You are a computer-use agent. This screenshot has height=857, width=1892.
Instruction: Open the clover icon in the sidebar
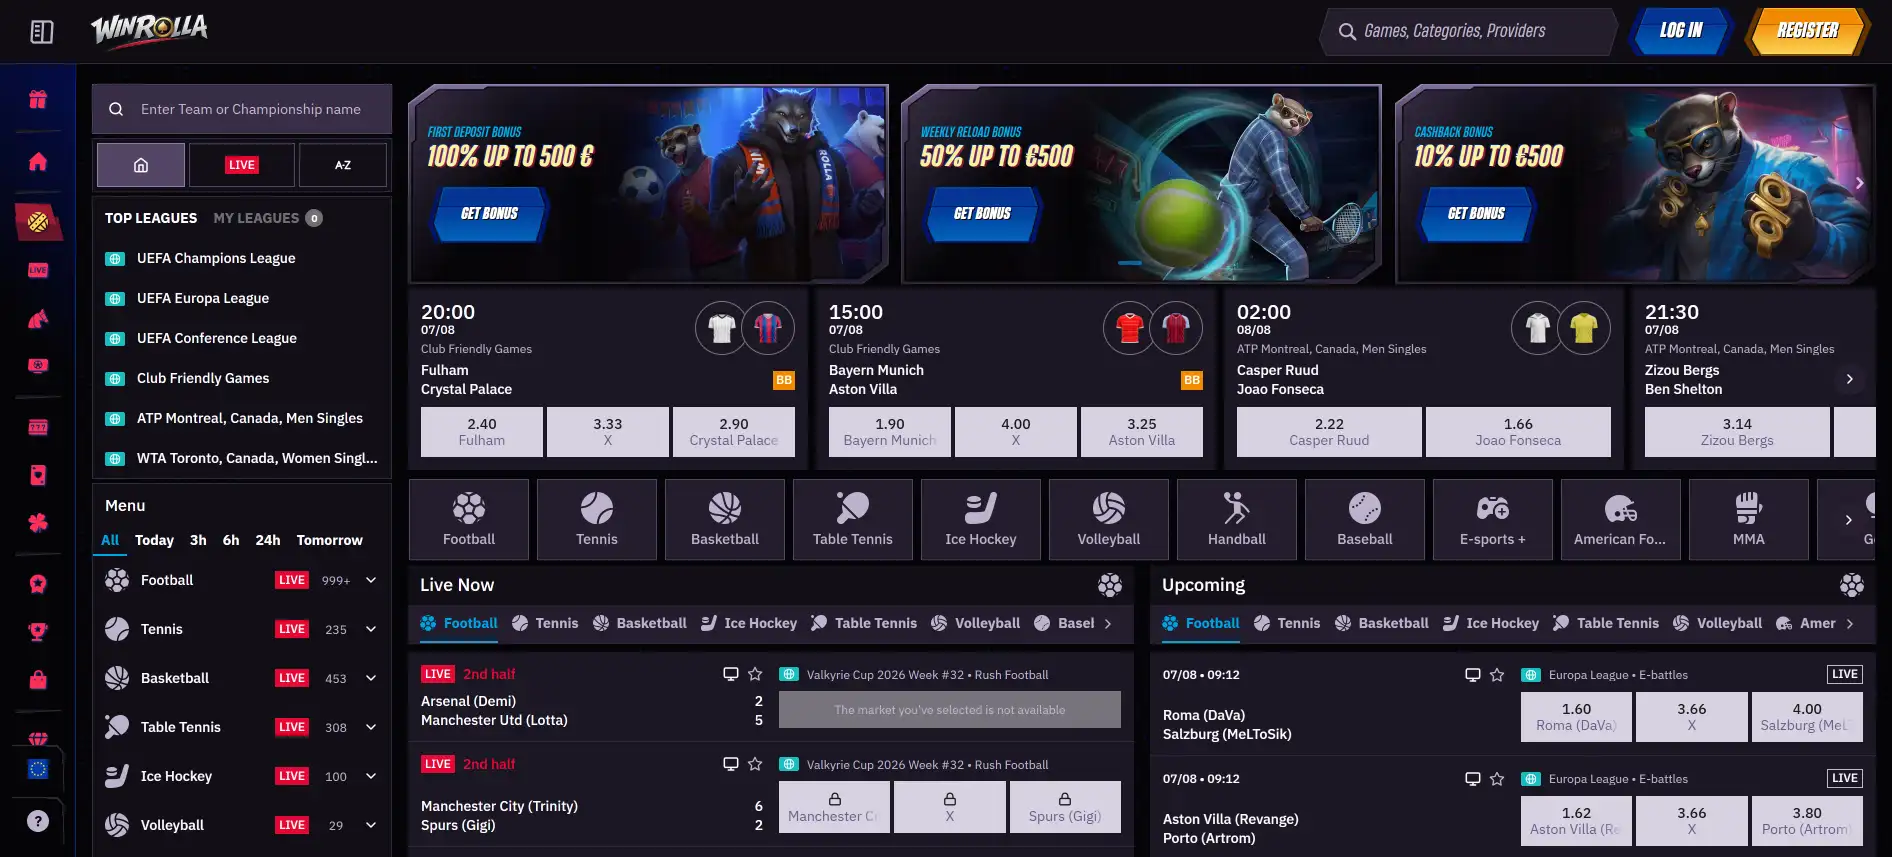38,522
